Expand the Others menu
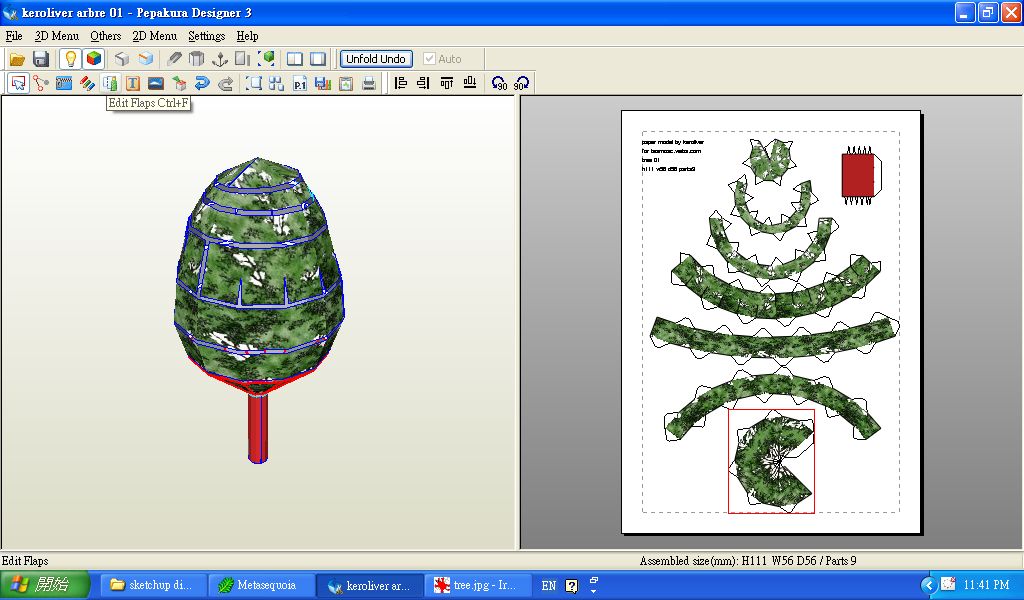This screenshot has height=600, width=1024. click(x=105, y=36)
